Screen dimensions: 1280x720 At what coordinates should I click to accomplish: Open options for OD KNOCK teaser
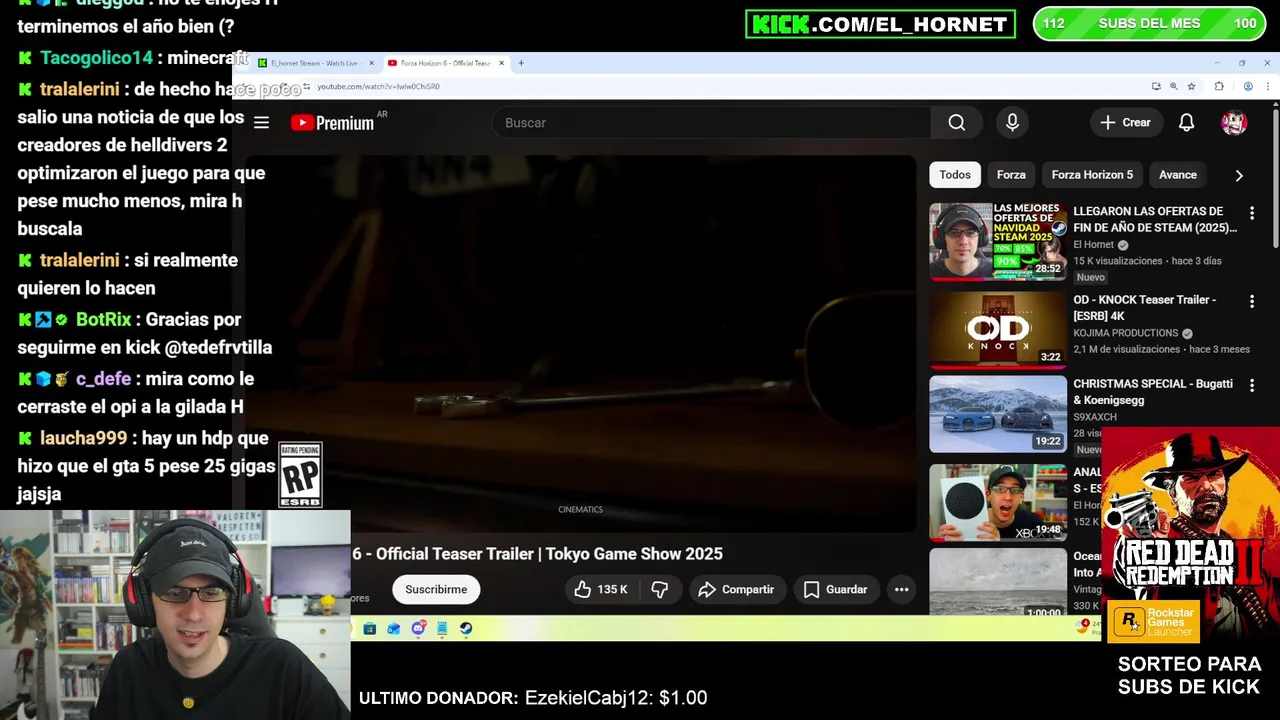click(x=1251, y=301)
